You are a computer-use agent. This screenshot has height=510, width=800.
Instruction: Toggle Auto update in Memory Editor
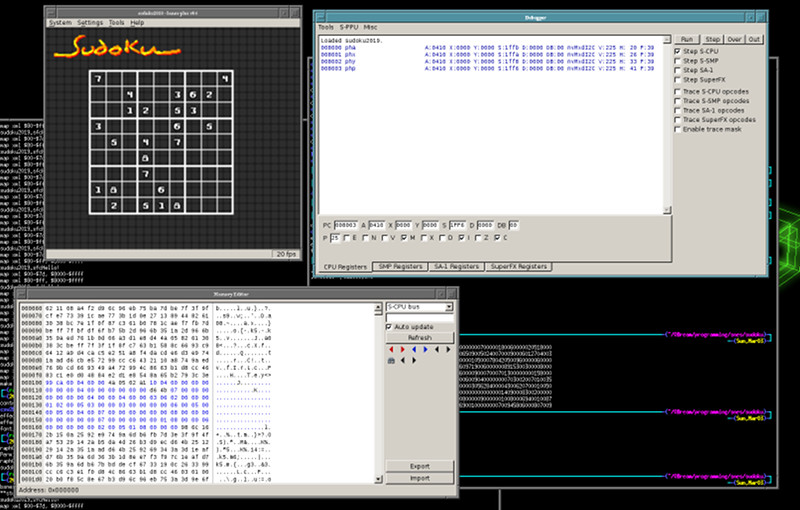click(x=389, y=327)
